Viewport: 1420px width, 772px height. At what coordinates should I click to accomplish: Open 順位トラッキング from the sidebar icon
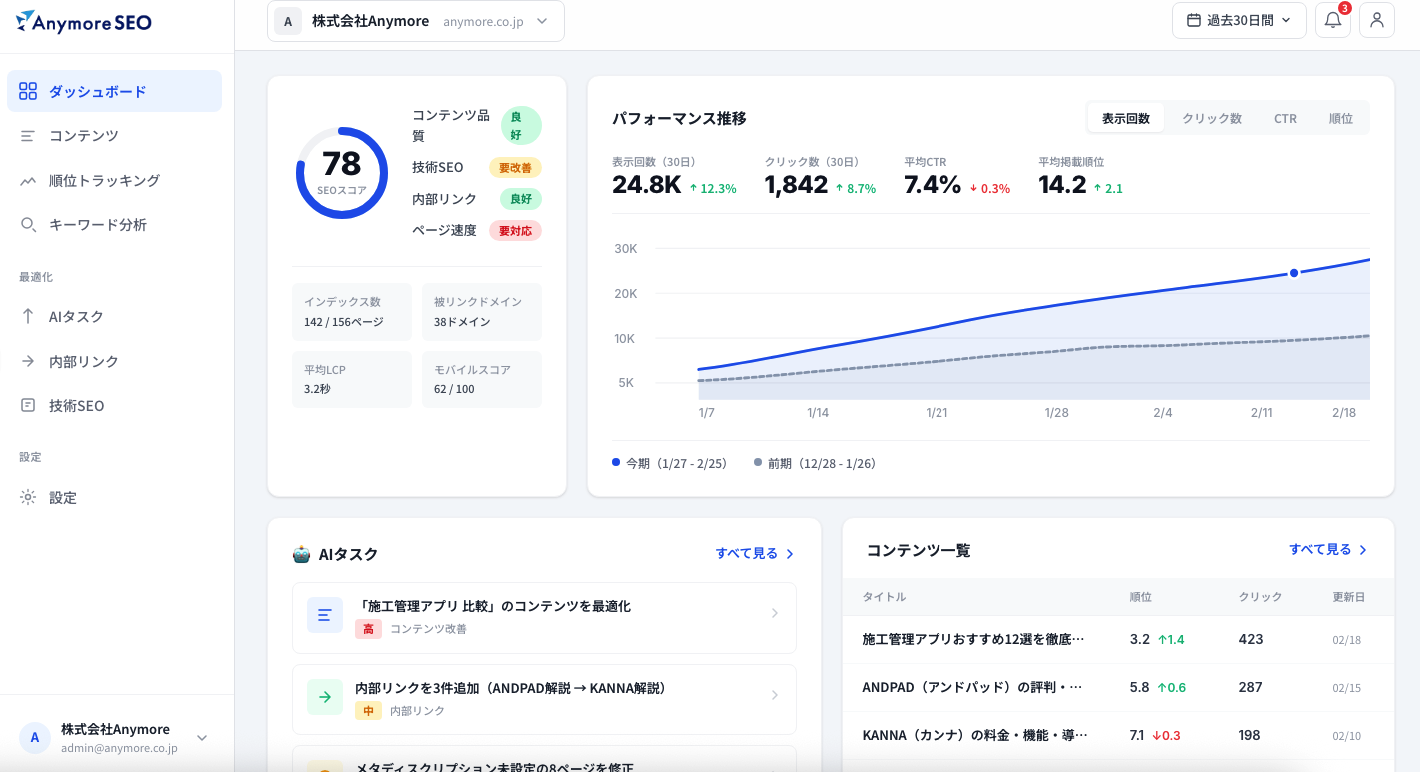(x=28, y=180)
